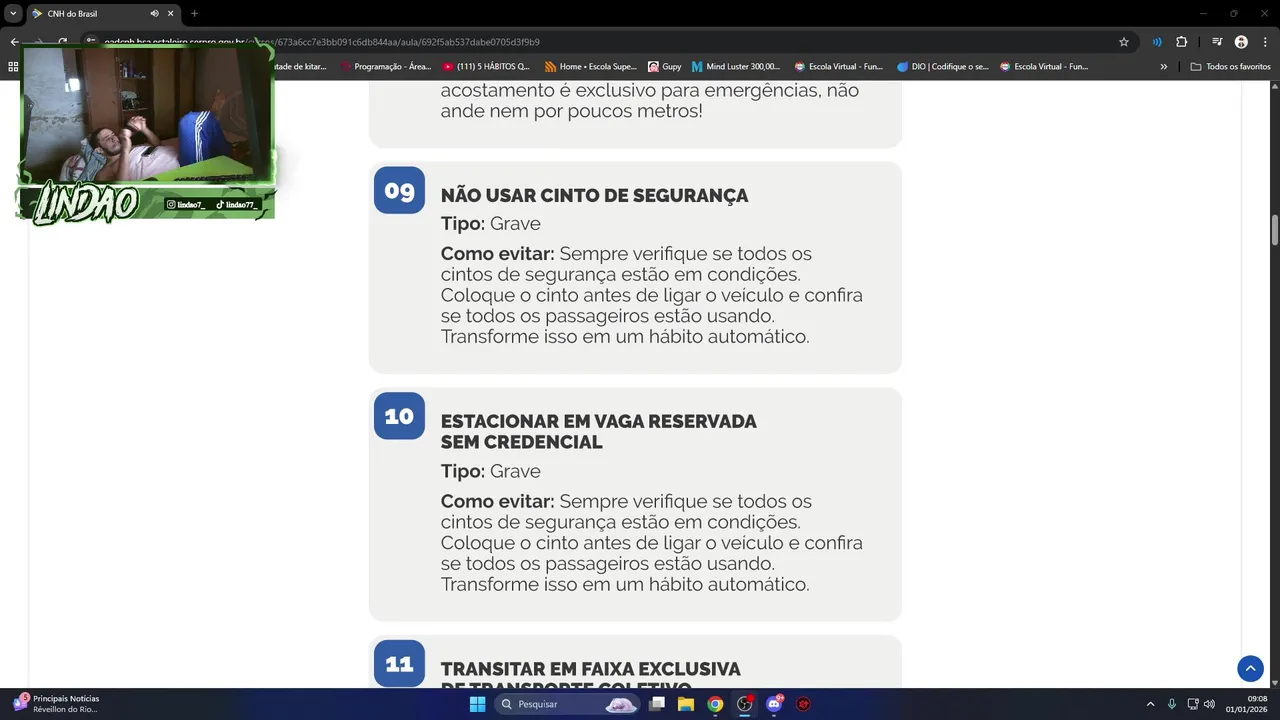
Task: Open the Mind Luster bookmark
Action: 736,67
